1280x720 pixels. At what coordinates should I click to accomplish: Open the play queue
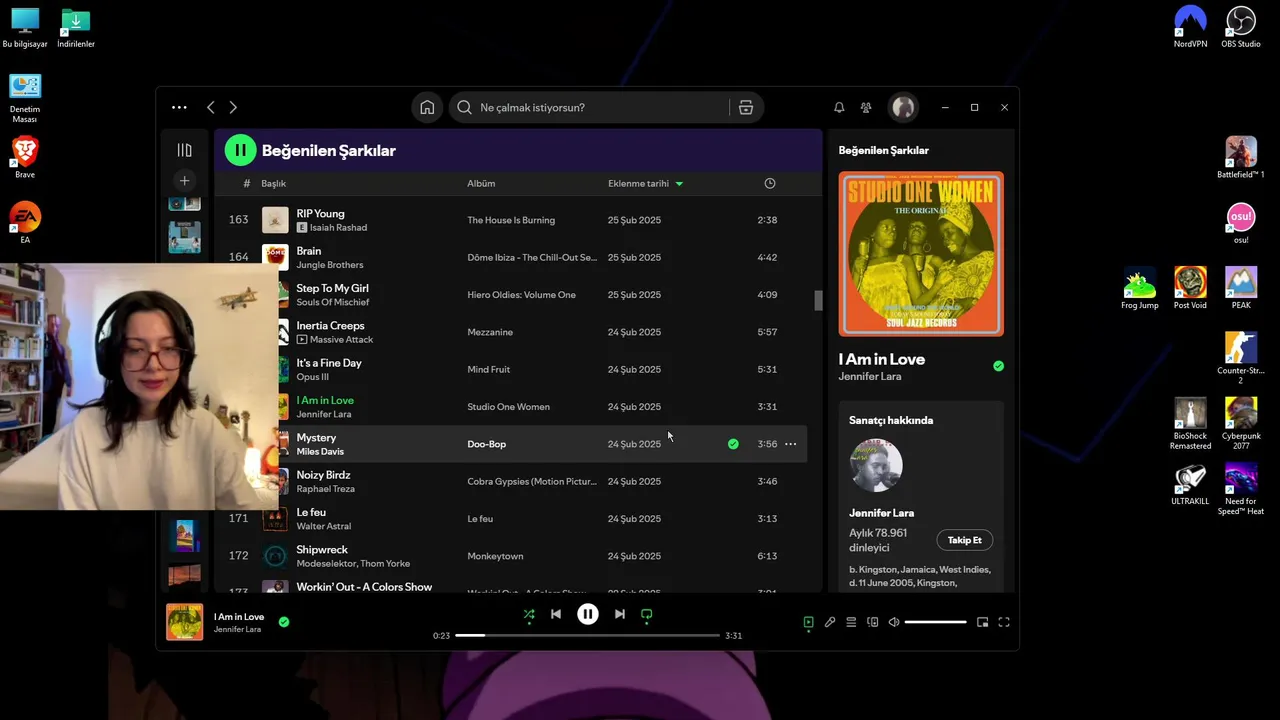[851, 622]
